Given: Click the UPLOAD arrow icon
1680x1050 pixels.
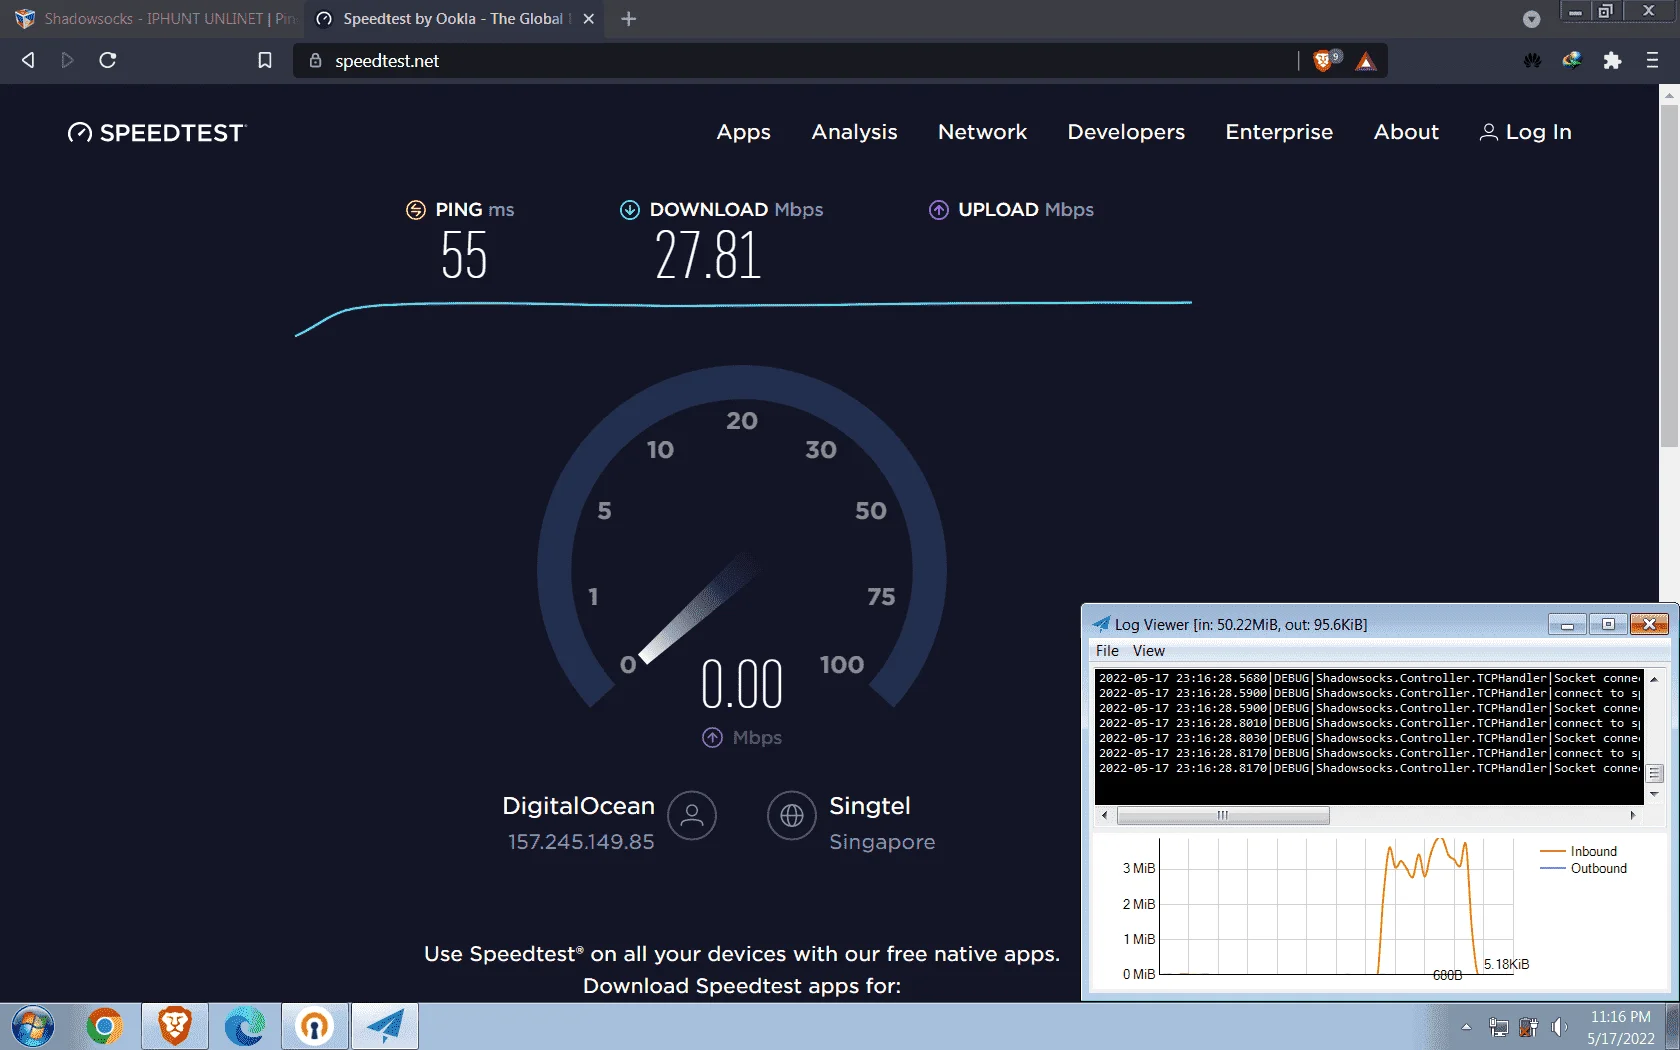Looking at the screenshot, I should point(939,210).
